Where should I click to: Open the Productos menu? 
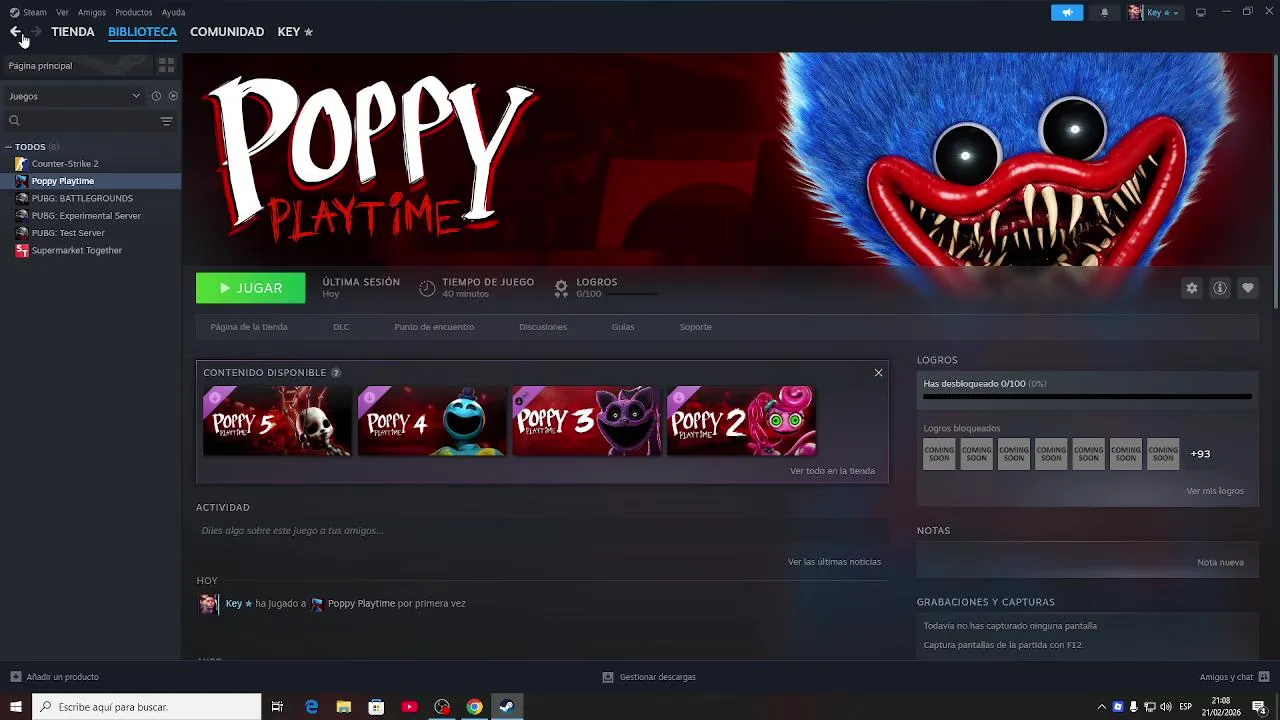click(x=134, y=12)
